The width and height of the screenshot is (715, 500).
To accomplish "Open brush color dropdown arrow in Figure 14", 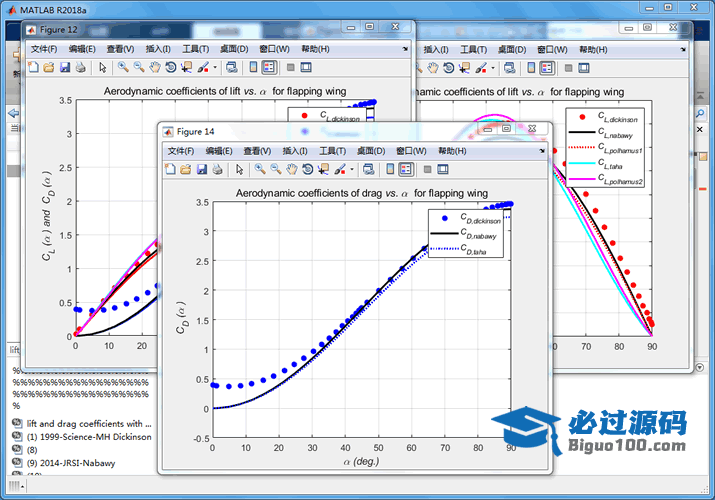I will [352, 170].
